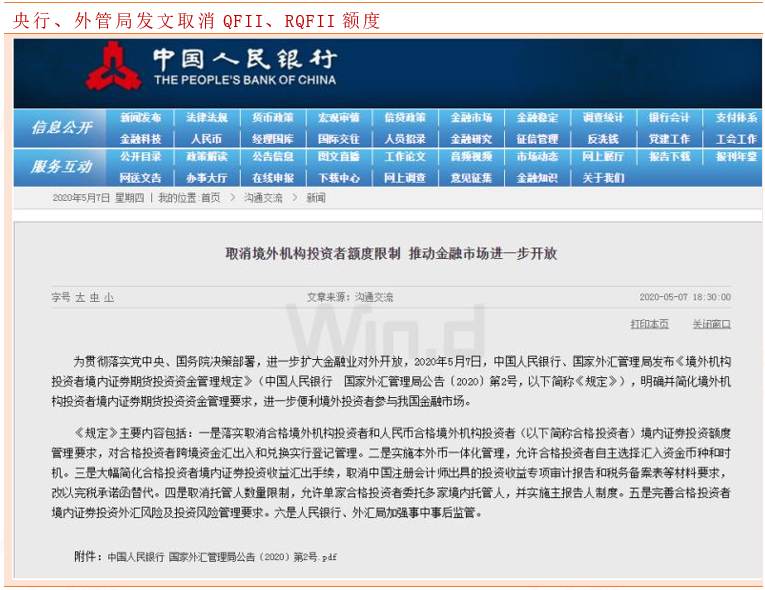Click 关闭窗口 link
The width and height of the screenshot is (765, 590).
click(x=711, y=324)
